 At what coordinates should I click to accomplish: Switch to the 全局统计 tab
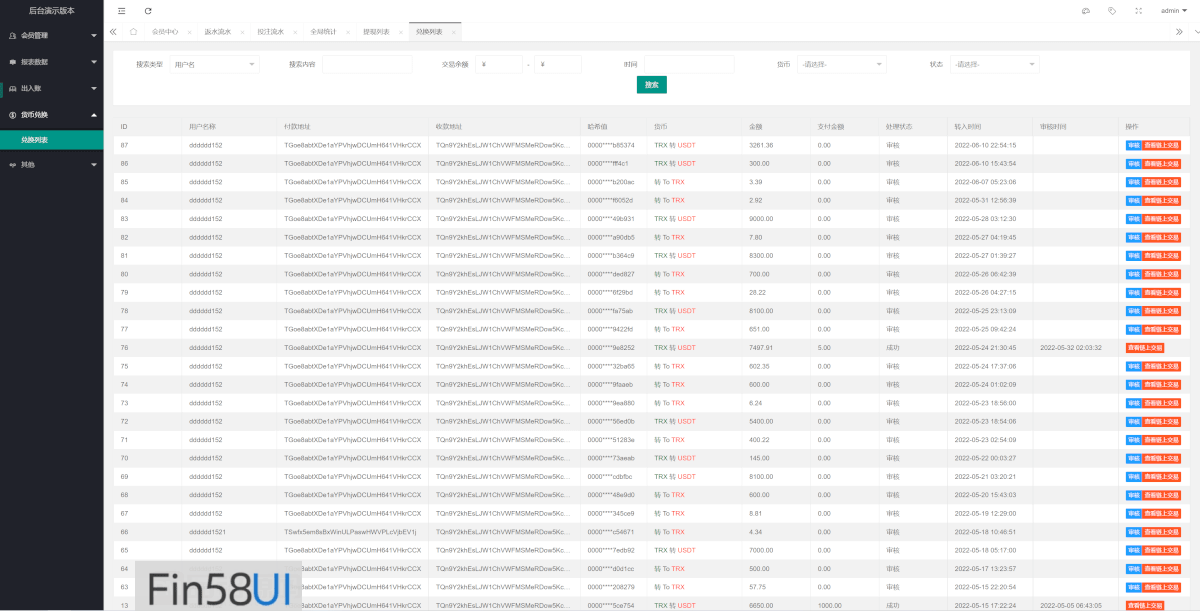click(x=322, y=32)
